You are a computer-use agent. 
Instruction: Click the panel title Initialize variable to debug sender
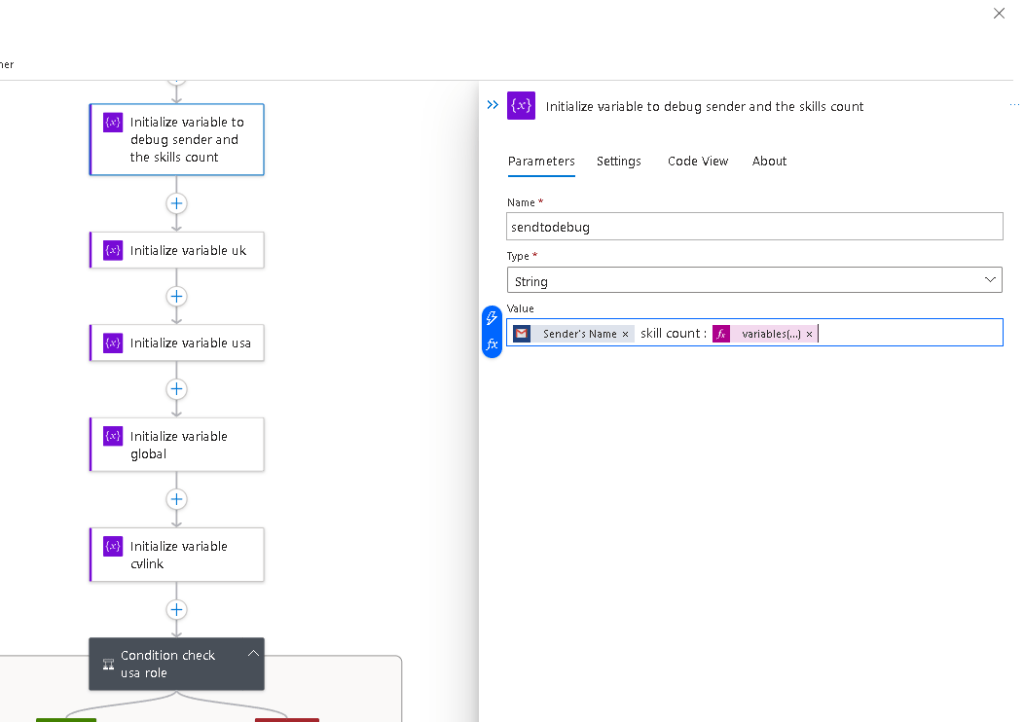coord(704,106)
